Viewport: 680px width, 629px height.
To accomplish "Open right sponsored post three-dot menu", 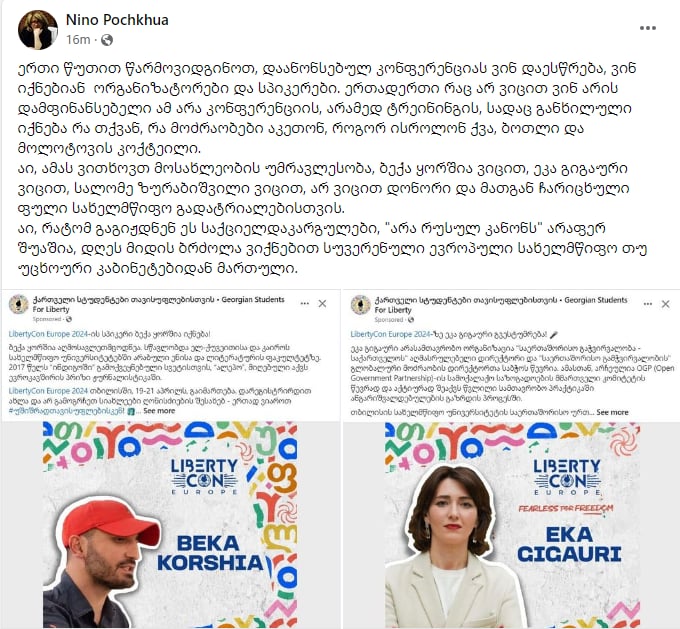I will pyautogui.click(x=648, y=304).
